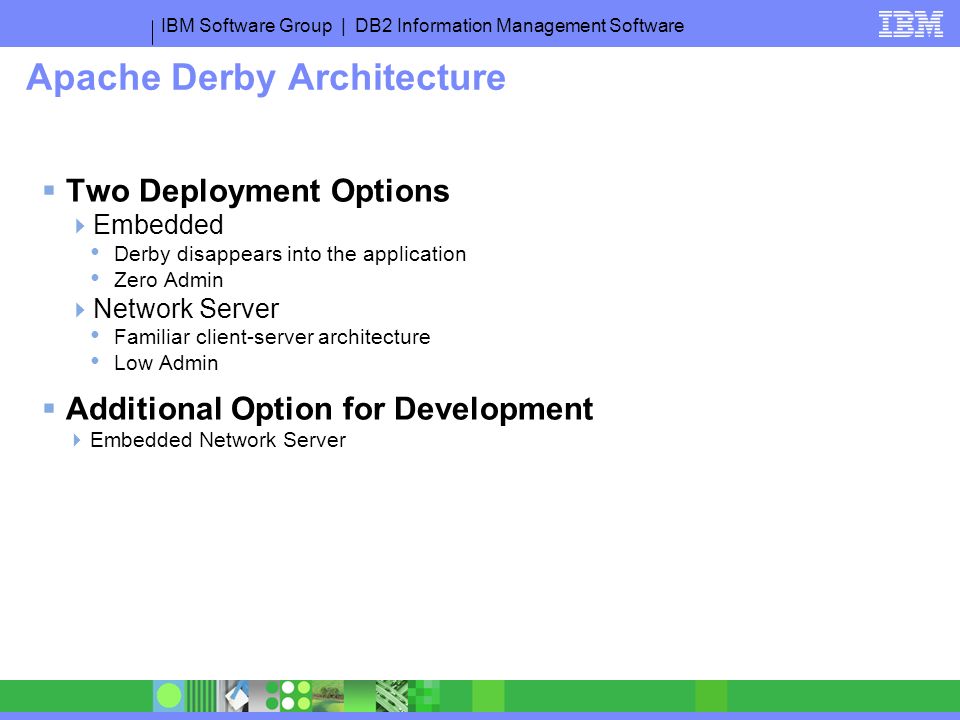Image resolution: width=960 pixels, height=720 pixels.
Task: Click 'Additional Option for Development' heading
Action: [329, 409]
